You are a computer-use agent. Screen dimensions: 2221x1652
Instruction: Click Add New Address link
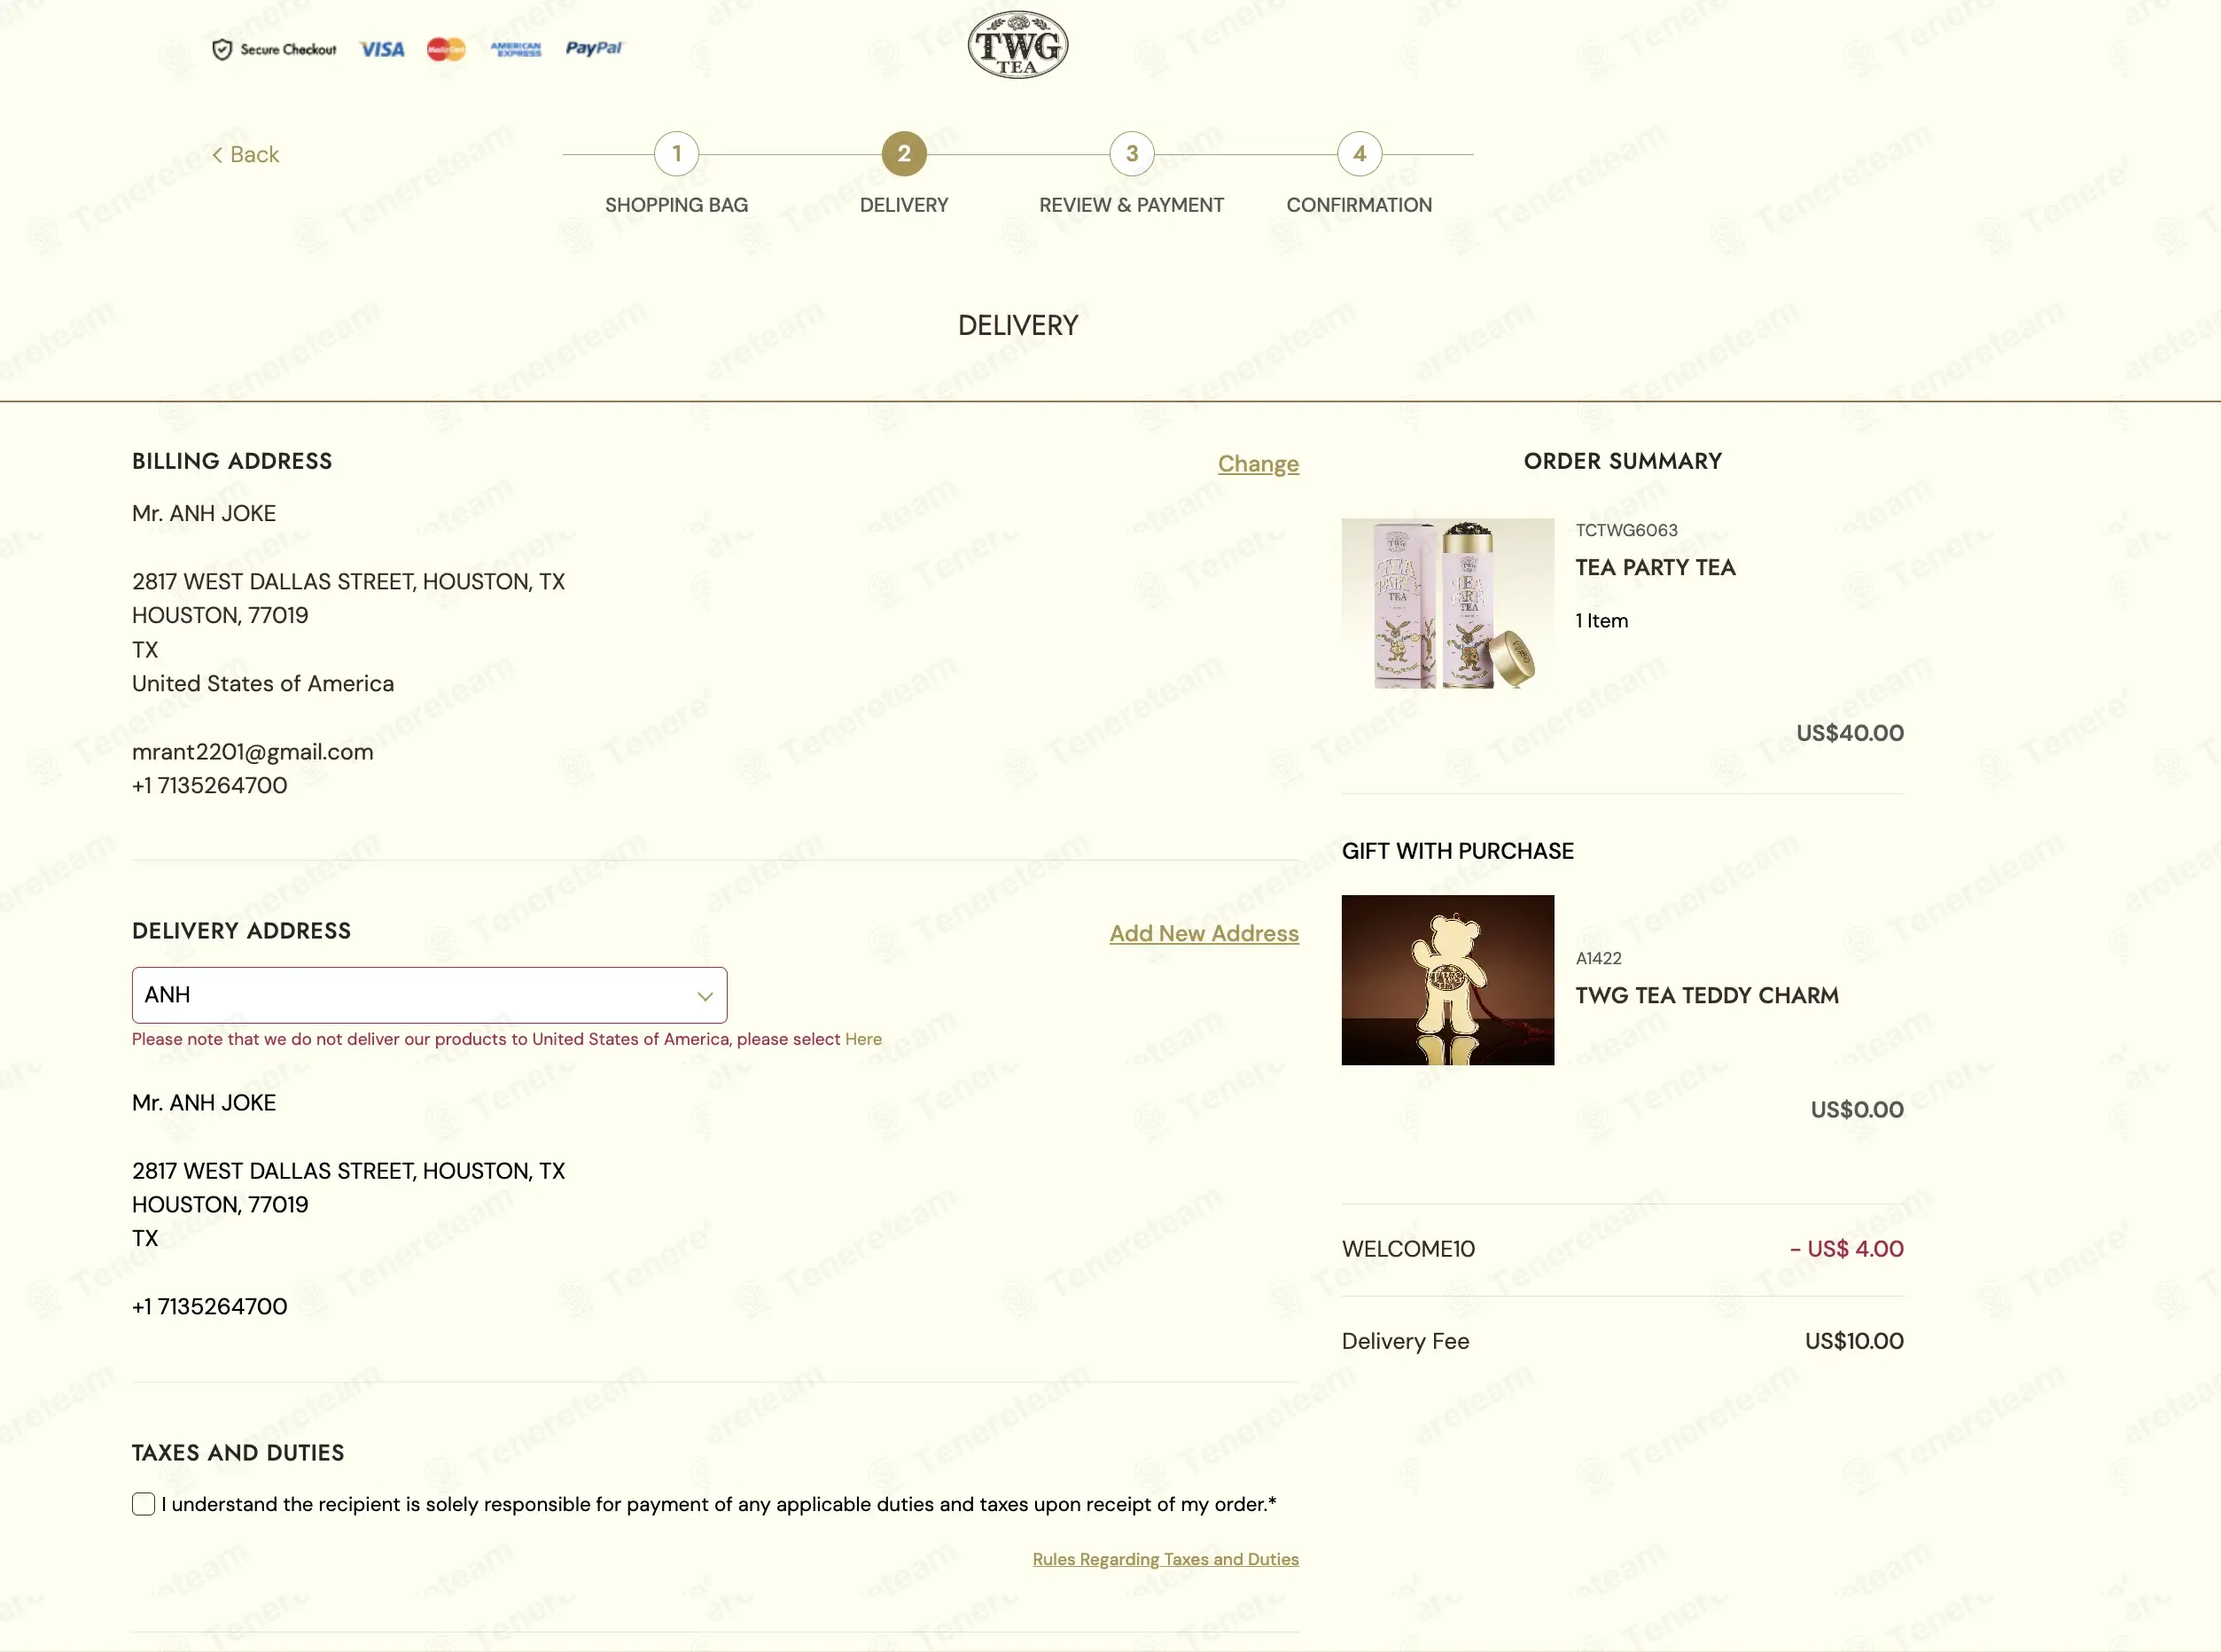[1204, 933]
